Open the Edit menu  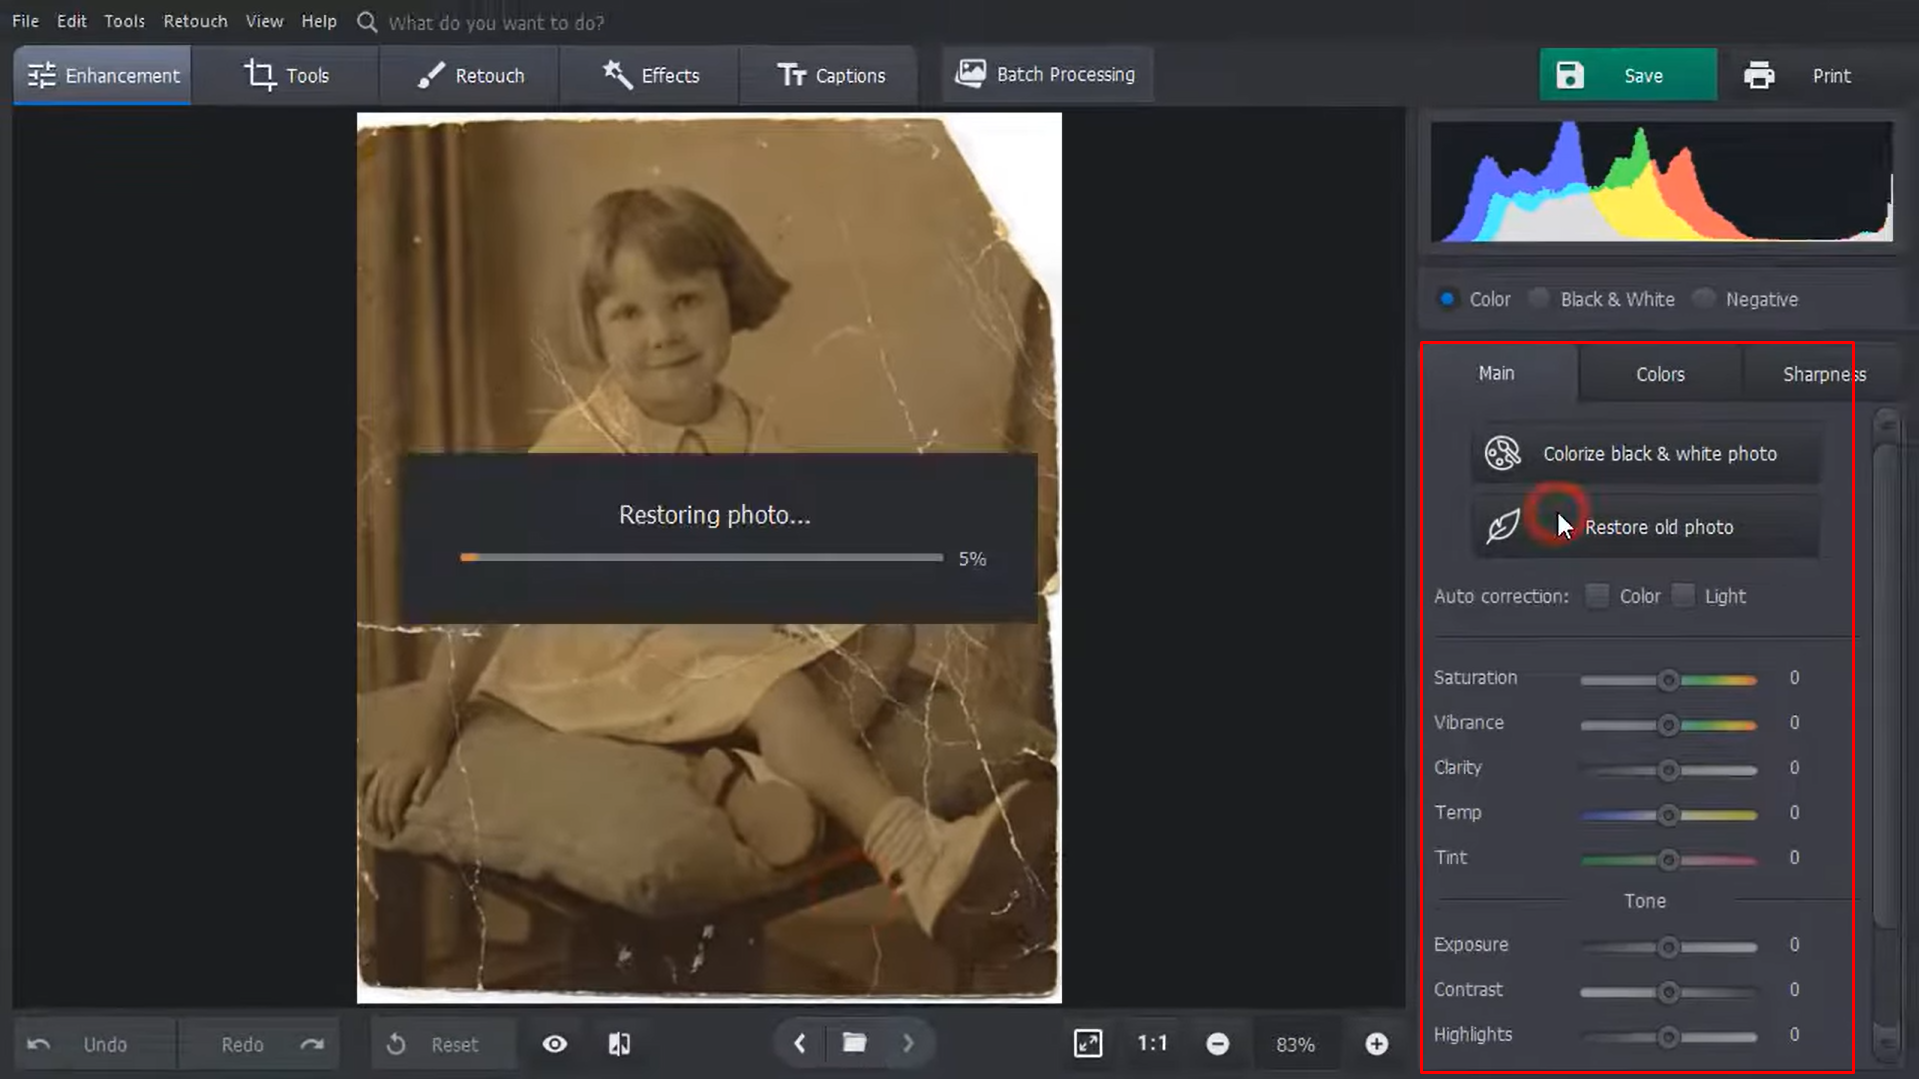tap(70, 20)
